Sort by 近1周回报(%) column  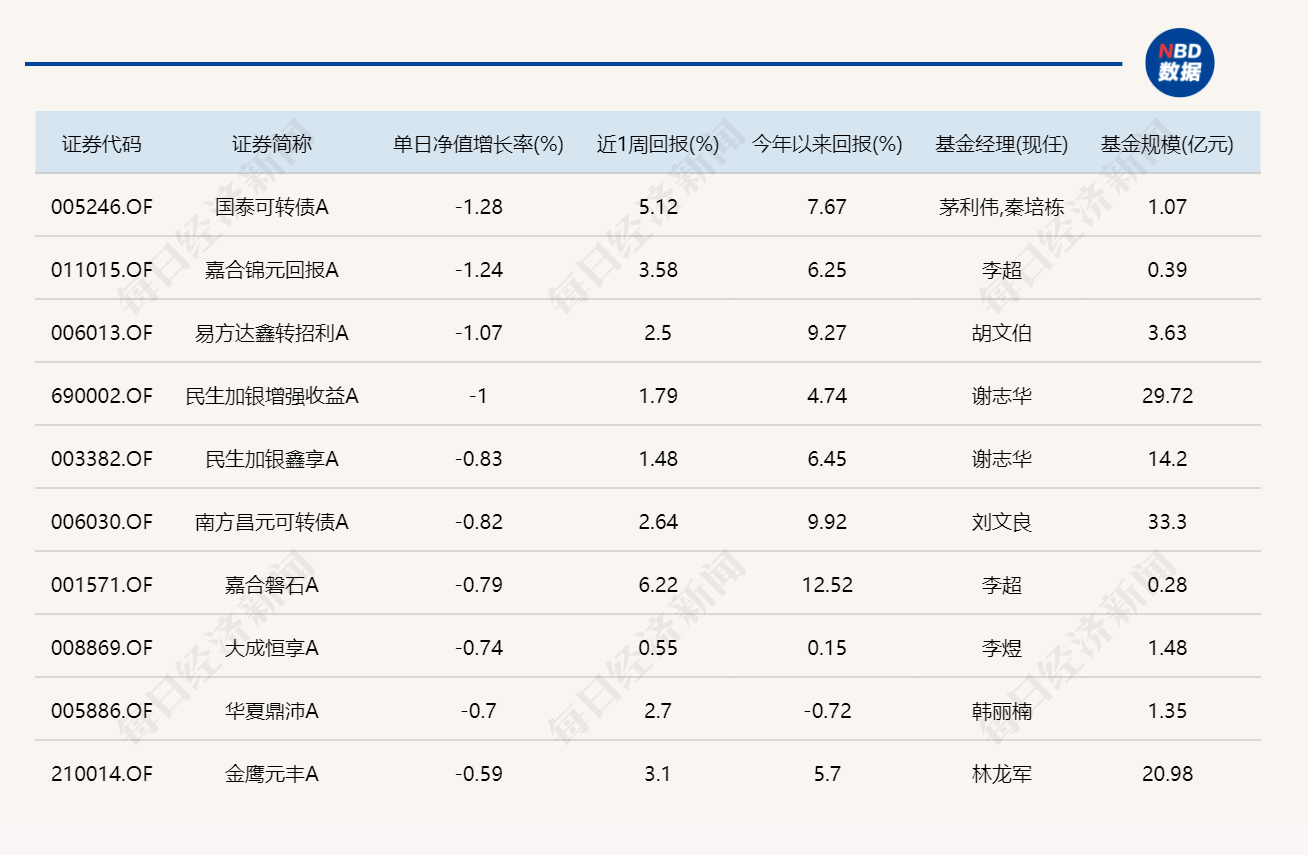655,142
